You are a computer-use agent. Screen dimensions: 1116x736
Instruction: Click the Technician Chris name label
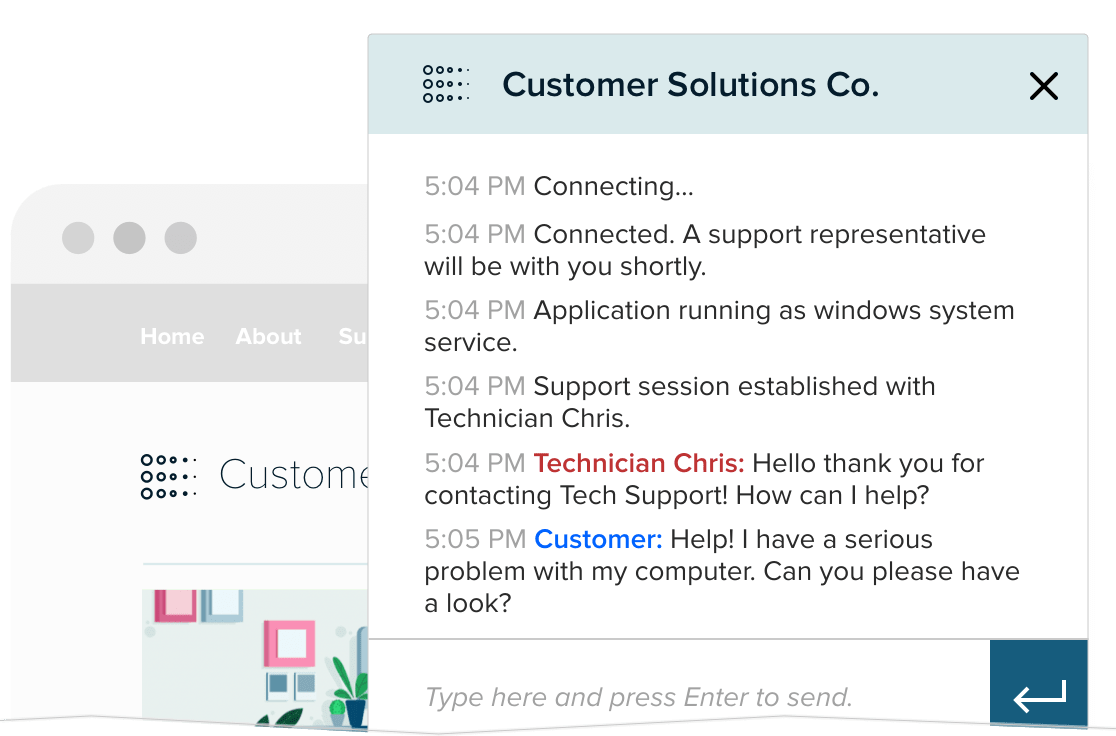coord(637,463)
